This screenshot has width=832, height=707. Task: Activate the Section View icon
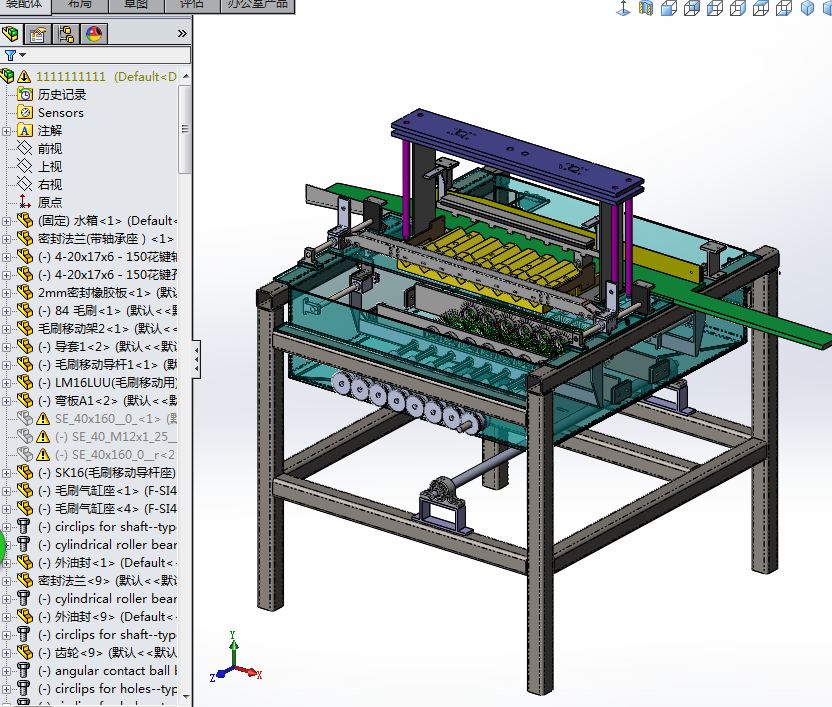pyautogui.click(x=646, y=8)
